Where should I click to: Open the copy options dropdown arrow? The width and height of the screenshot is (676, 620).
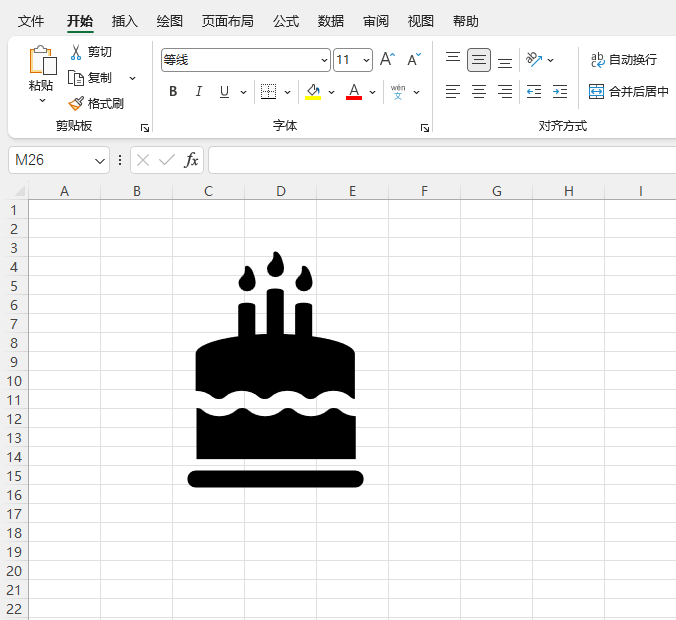tap(132, 78)
